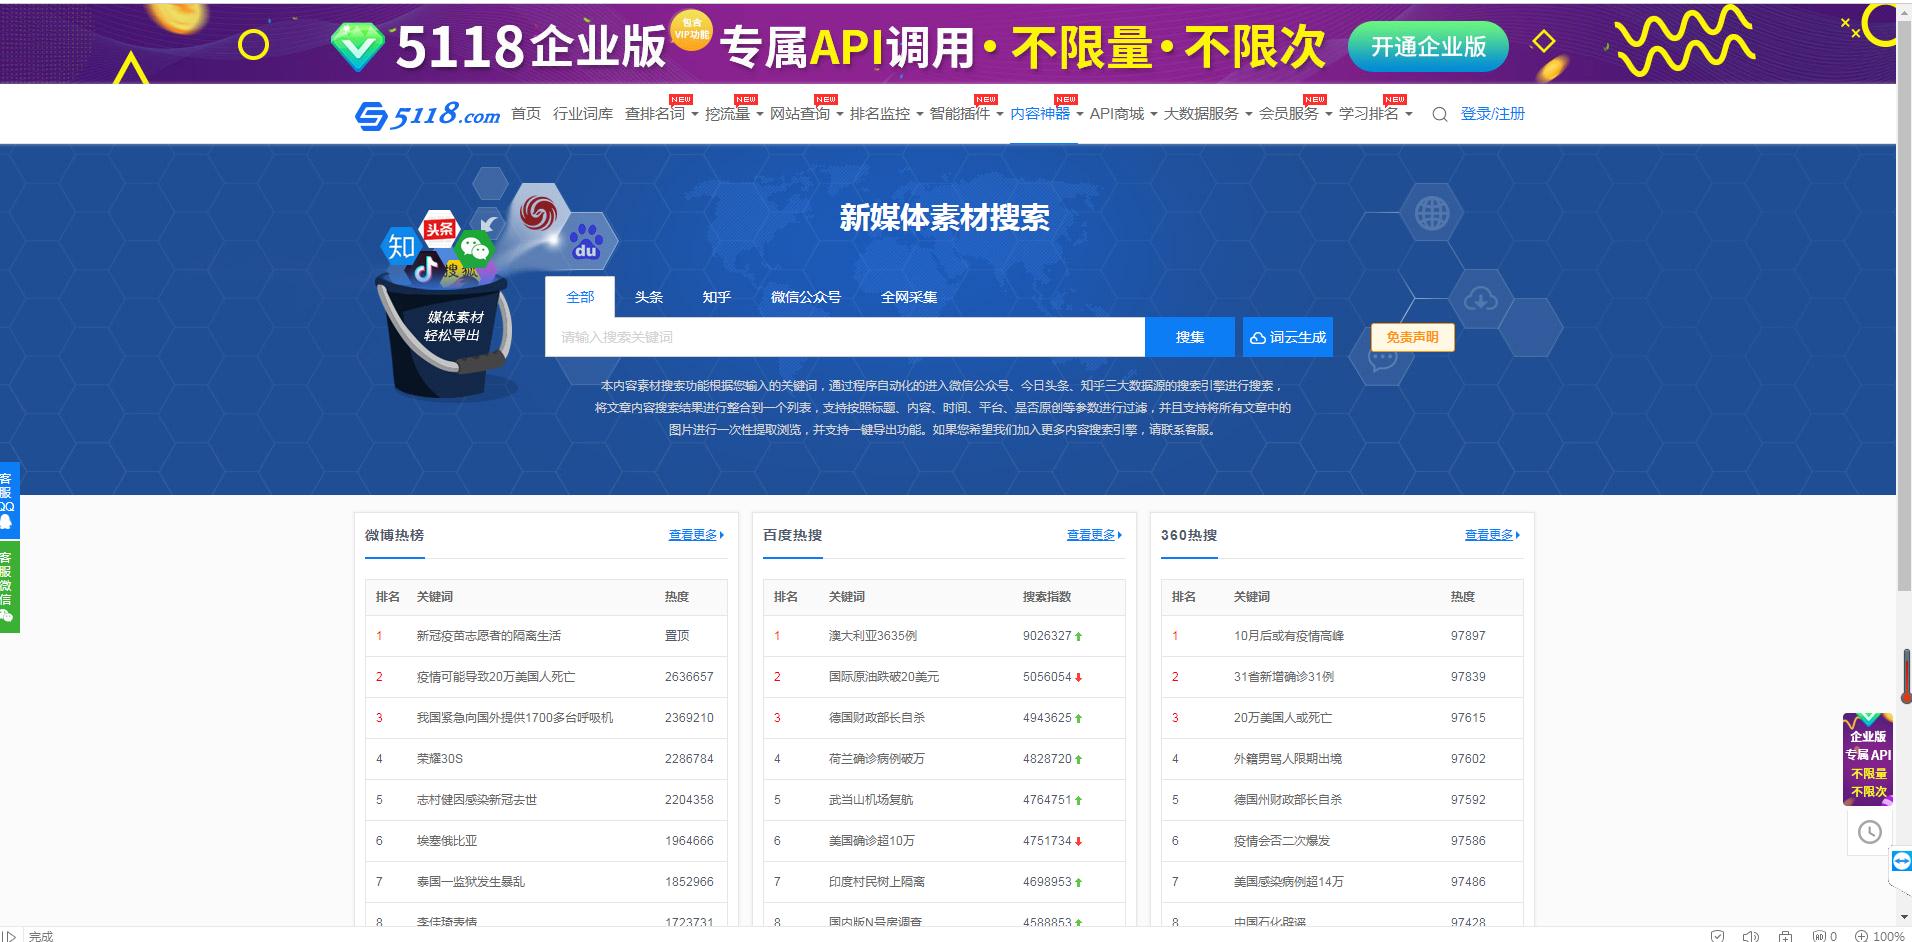Open 德国财政部长自杀 in 百度热搜
The image size is (1912, 942).
[877, 718]
